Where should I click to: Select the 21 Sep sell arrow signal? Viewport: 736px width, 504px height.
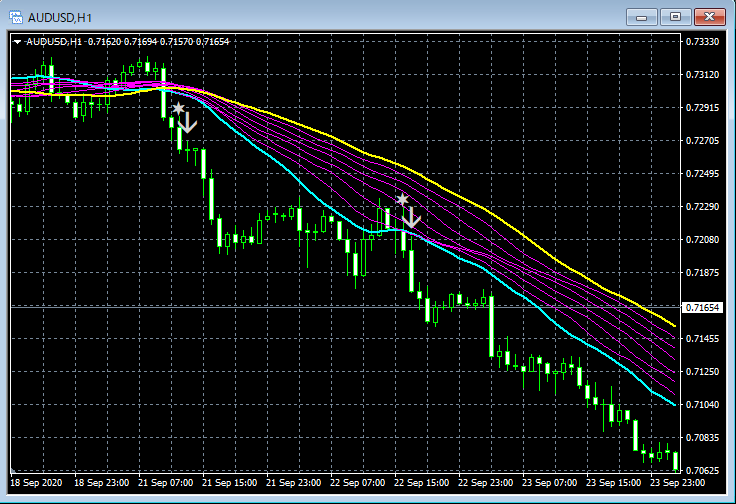pyautogui.click(x=188, y=122)
